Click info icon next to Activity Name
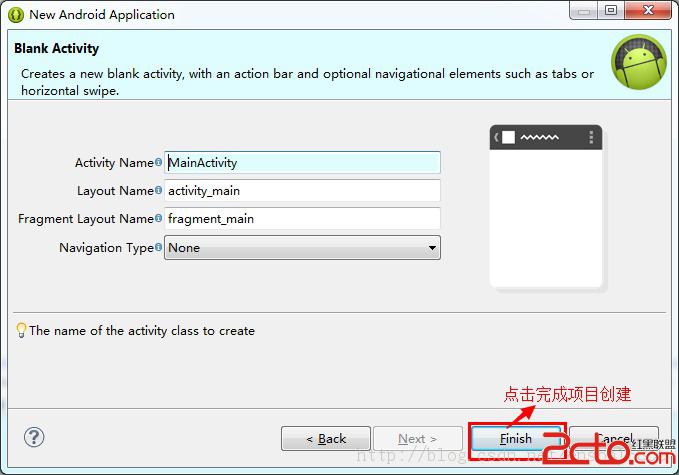 [158, 162]
